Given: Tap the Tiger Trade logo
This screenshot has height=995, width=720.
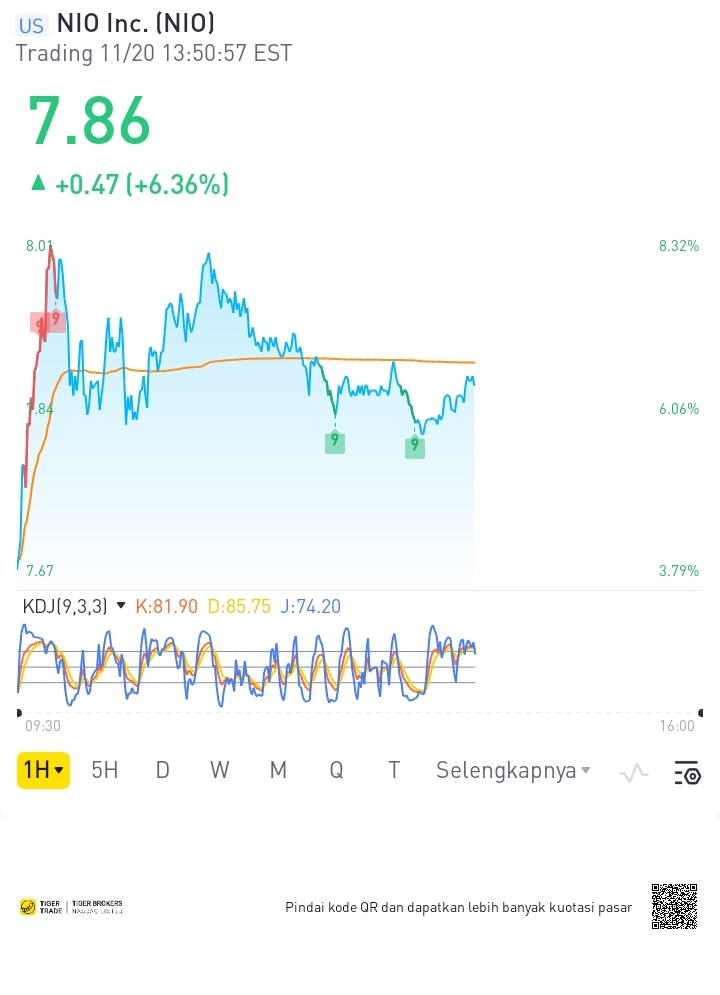Looking at the screenshot, I should 70,907.
